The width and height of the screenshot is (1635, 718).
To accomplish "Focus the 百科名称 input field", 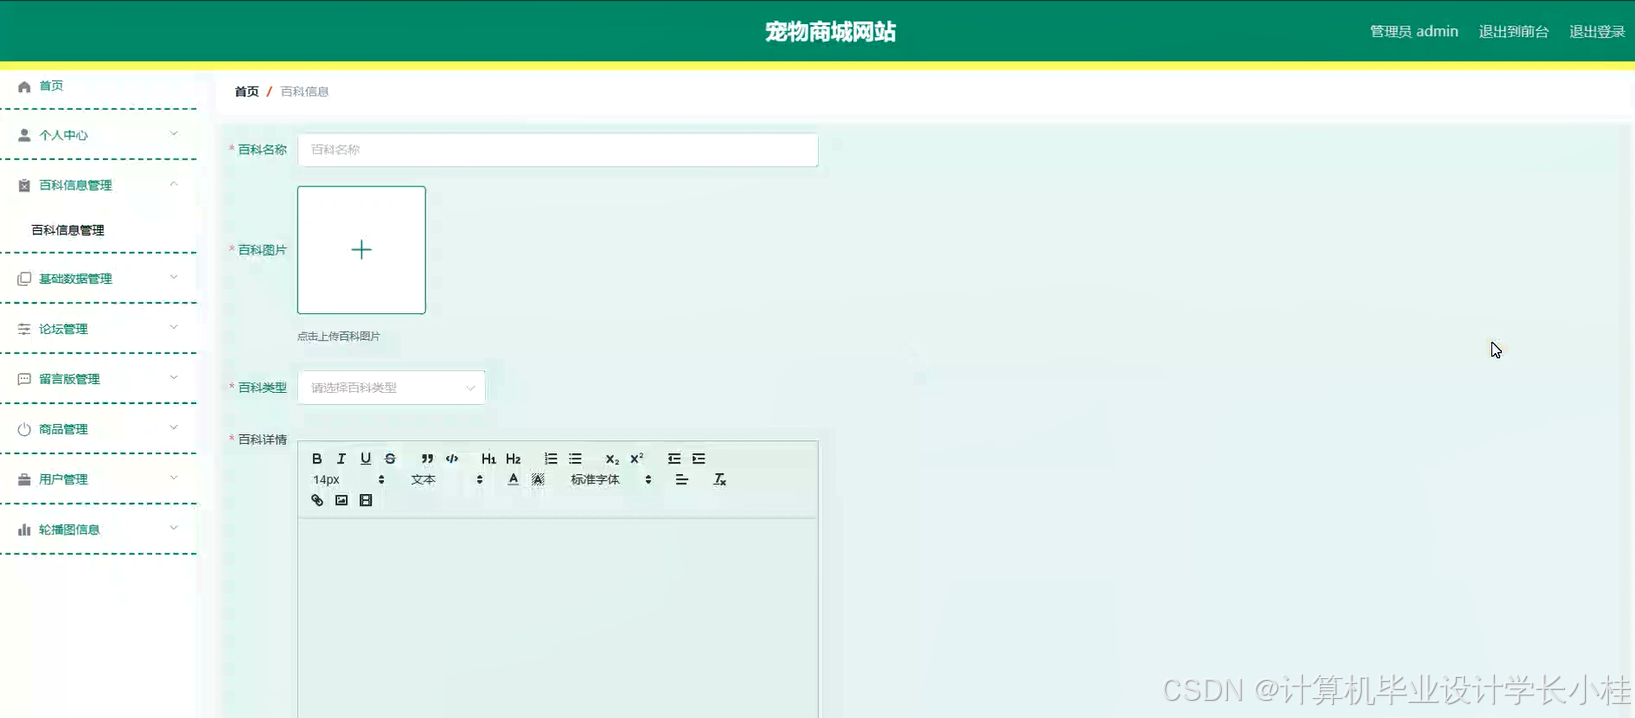I will tap(558, 150).
